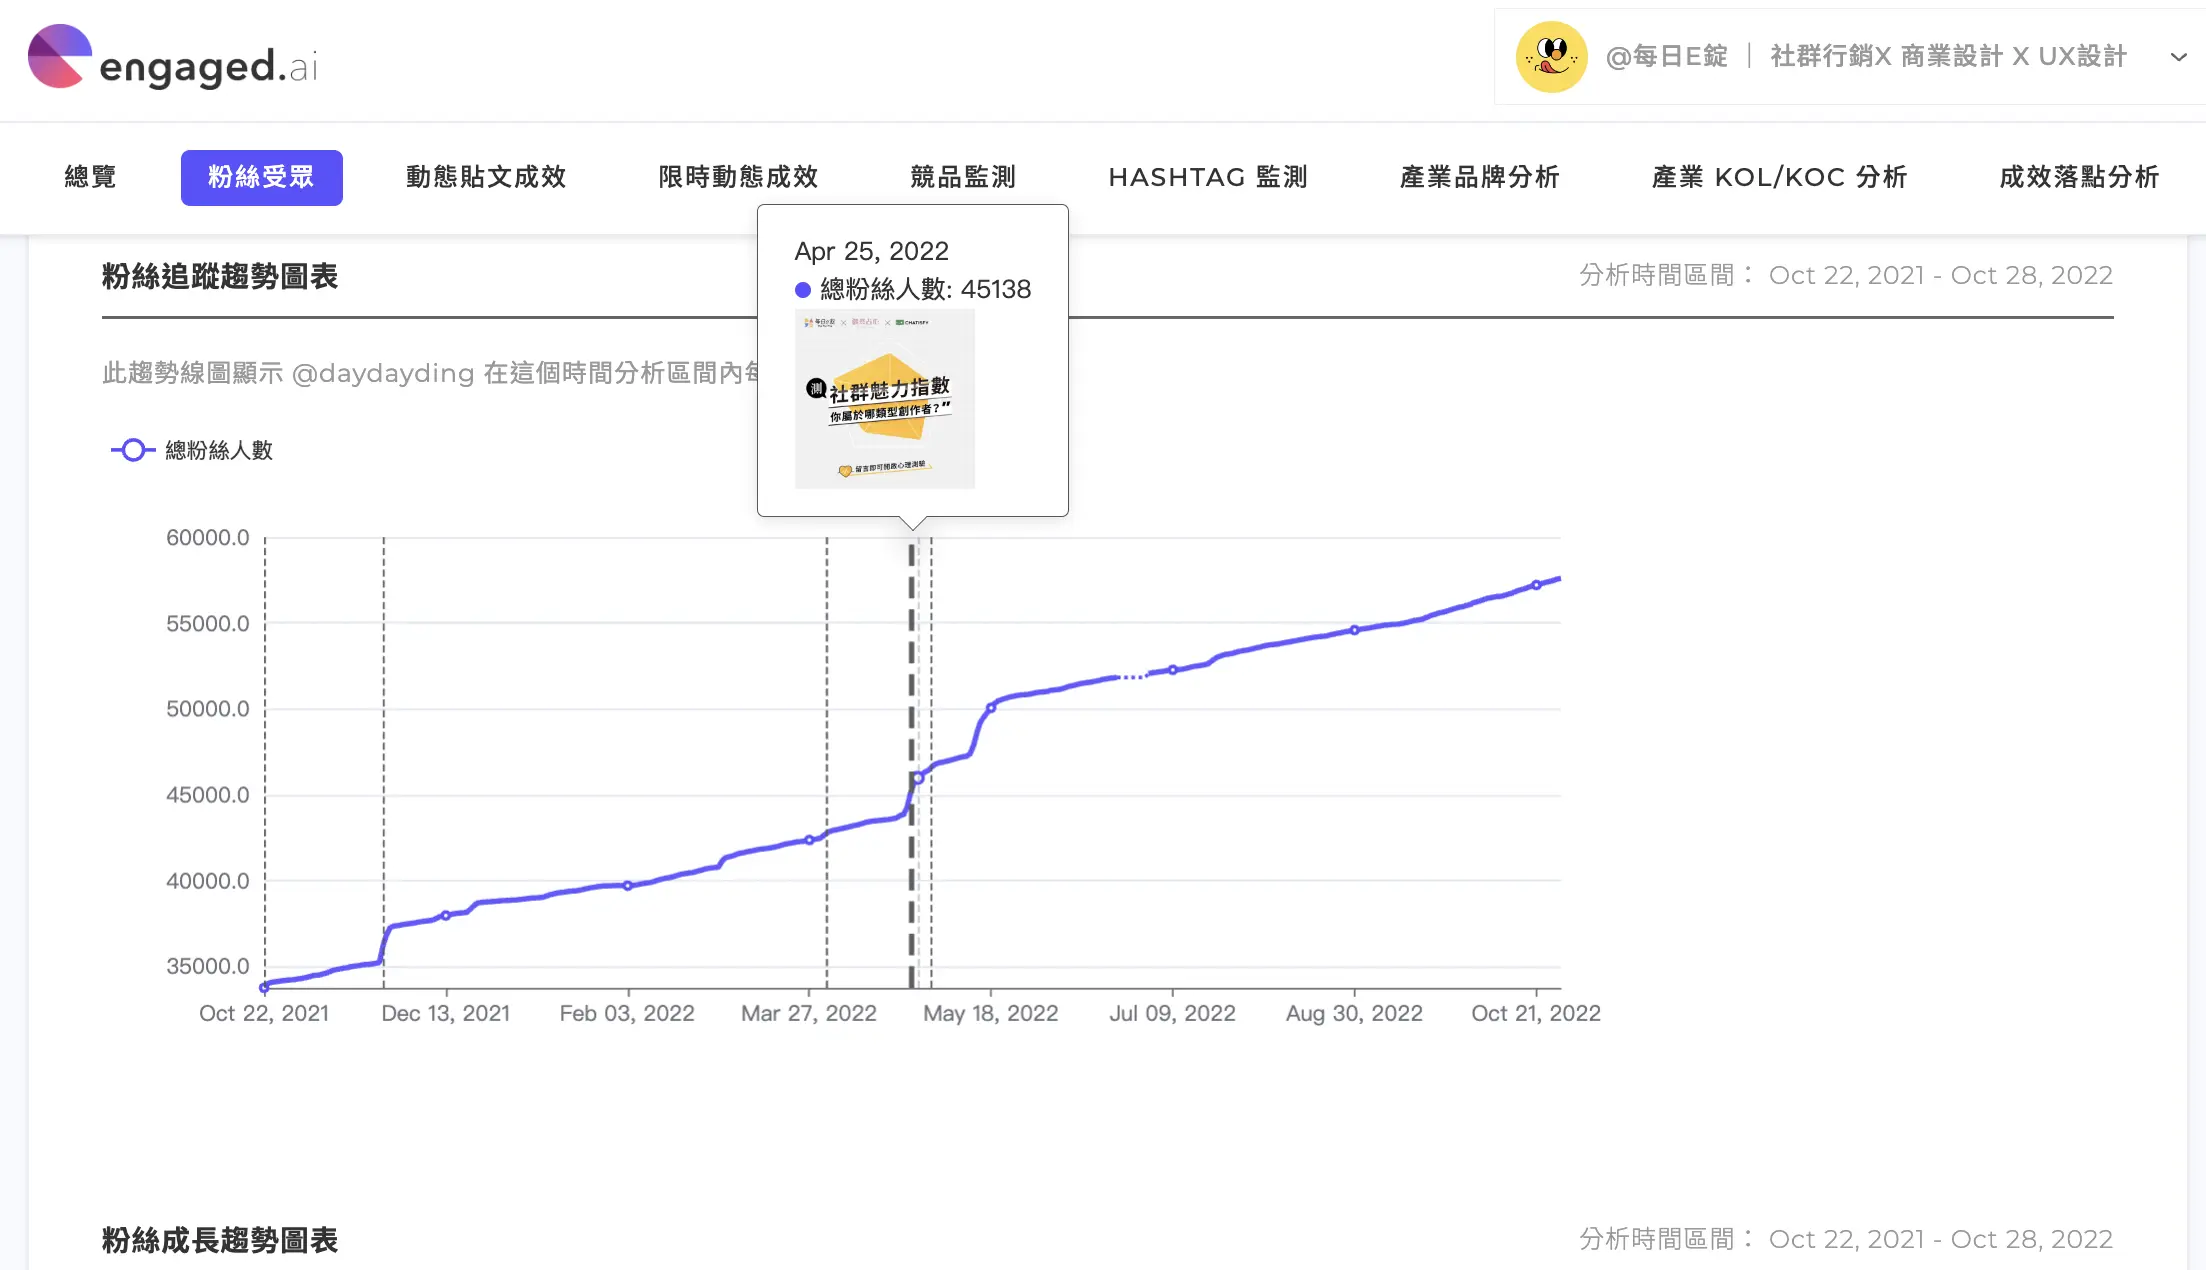Expand the account switcher chevron
The width and height of the screenshot is (2206, 1270).
coord(2178,57)
